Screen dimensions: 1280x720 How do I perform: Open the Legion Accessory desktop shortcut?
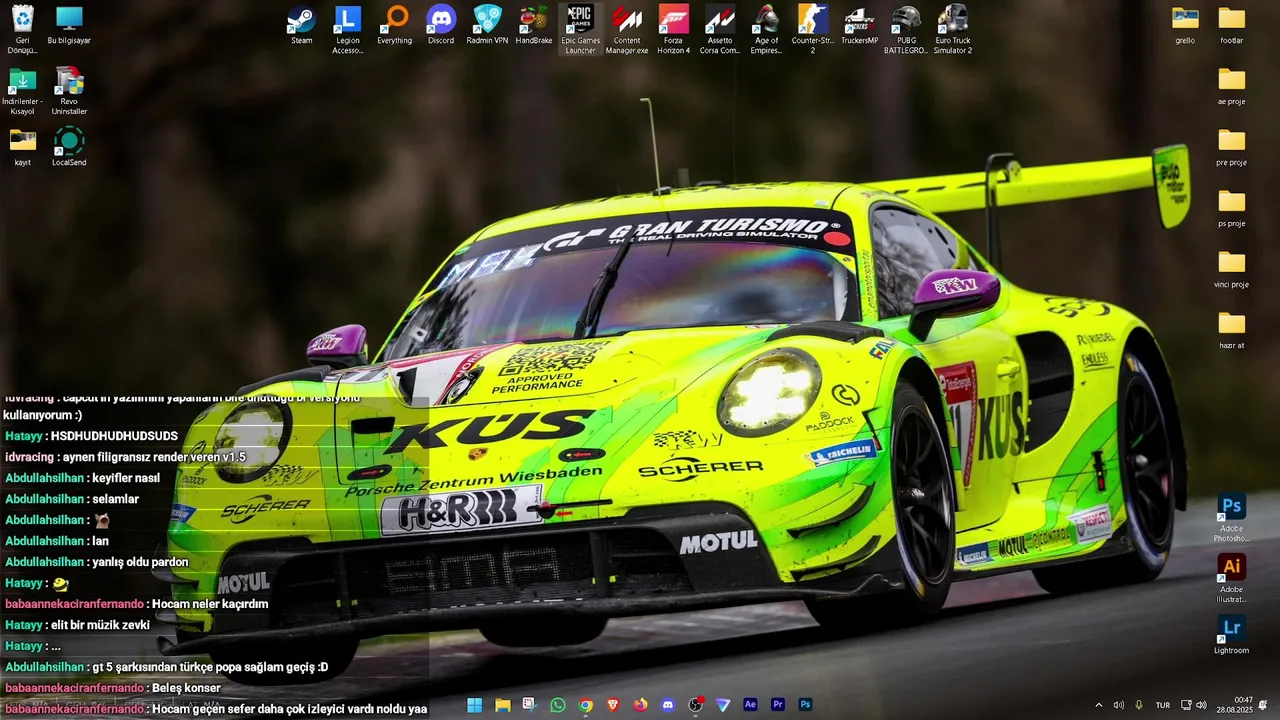347,30
